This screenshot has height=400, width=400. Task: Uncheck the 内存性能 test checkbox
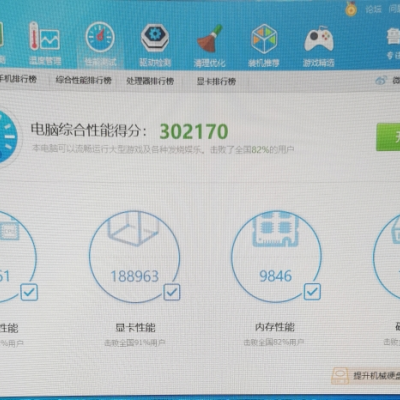(312, 292)
